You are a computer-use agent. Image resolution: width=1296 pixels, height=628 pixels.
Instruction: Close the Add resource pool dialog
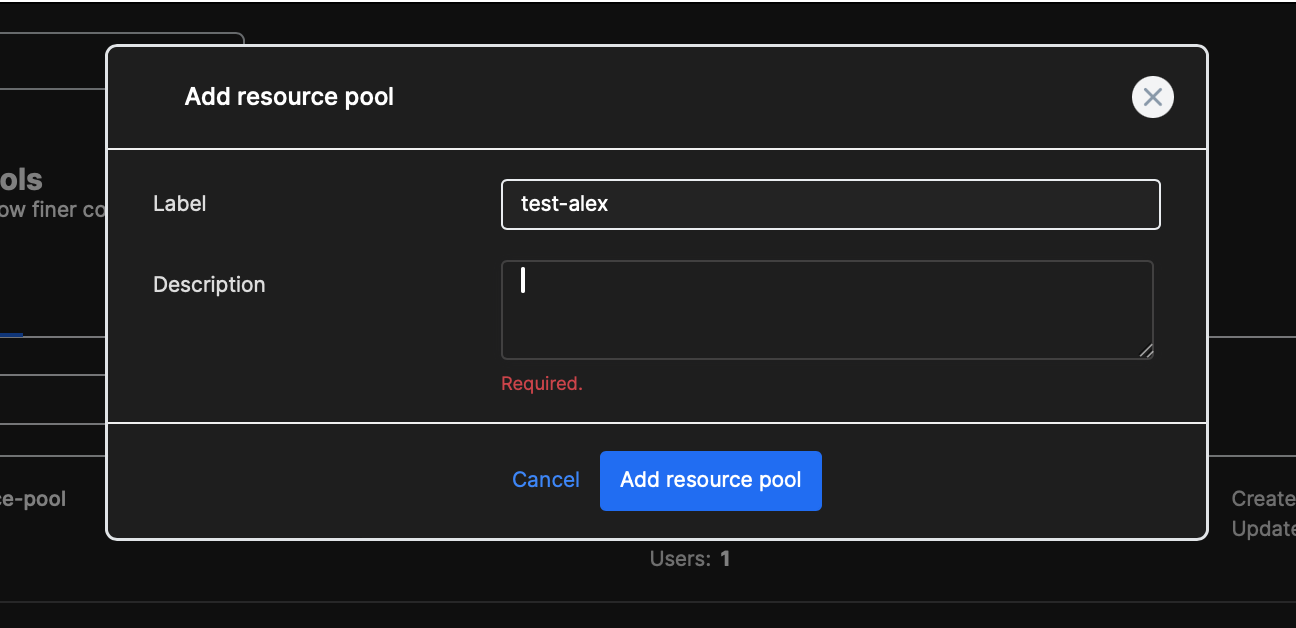(1152, 97)
